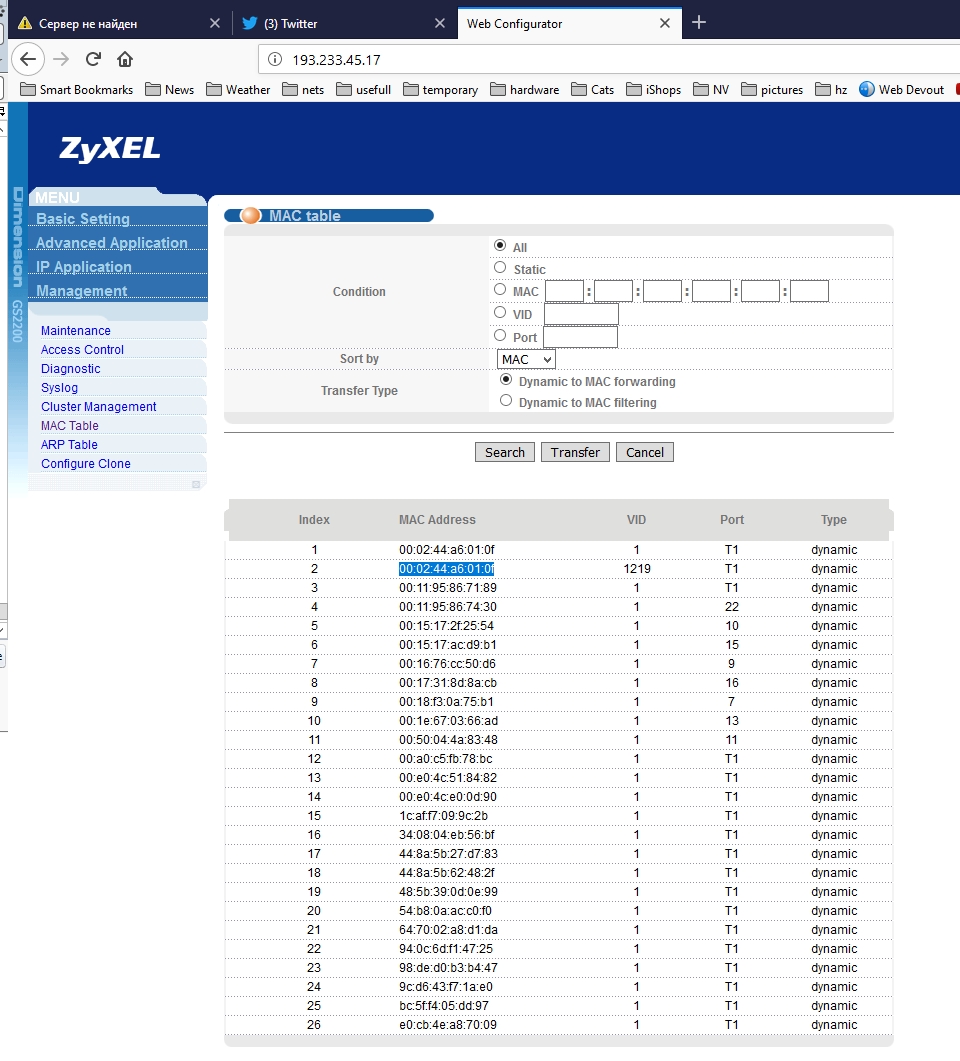Open the hardware bookmarks folder

pyautogui.click(x=525, y=89)
